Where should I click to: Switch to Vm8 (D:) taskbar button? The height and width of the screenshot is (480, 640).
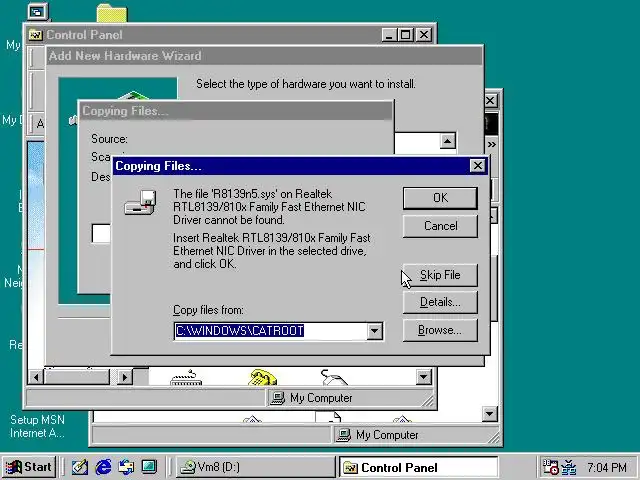256,467
